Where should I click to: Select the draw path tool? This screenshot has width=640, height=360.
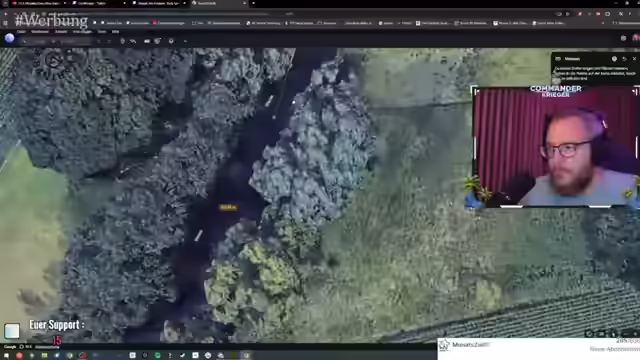point(133,41)
